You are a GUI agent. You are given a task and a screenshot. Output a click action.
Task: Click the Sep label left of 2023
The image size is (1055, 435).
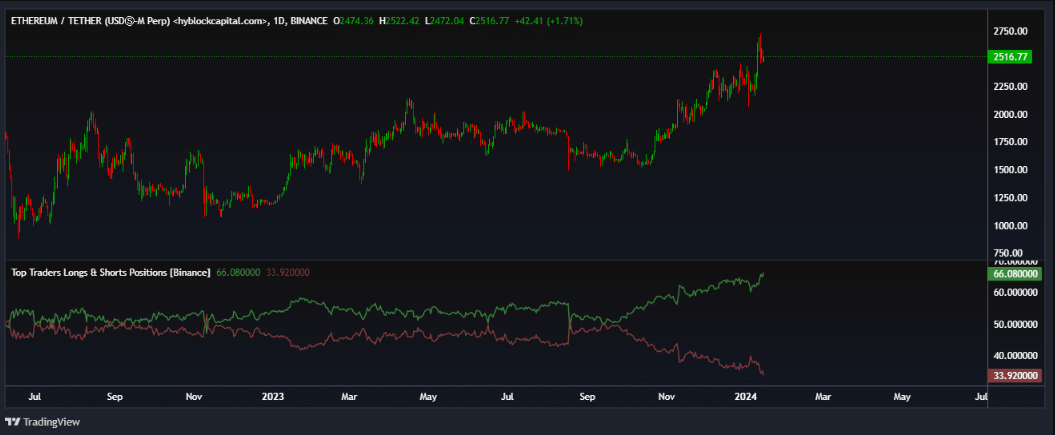[x=115, y=397]
